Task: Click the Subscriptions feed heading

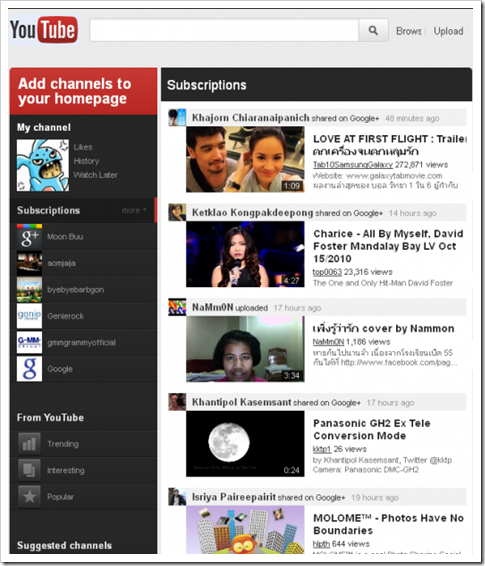Action: [207, 85]
